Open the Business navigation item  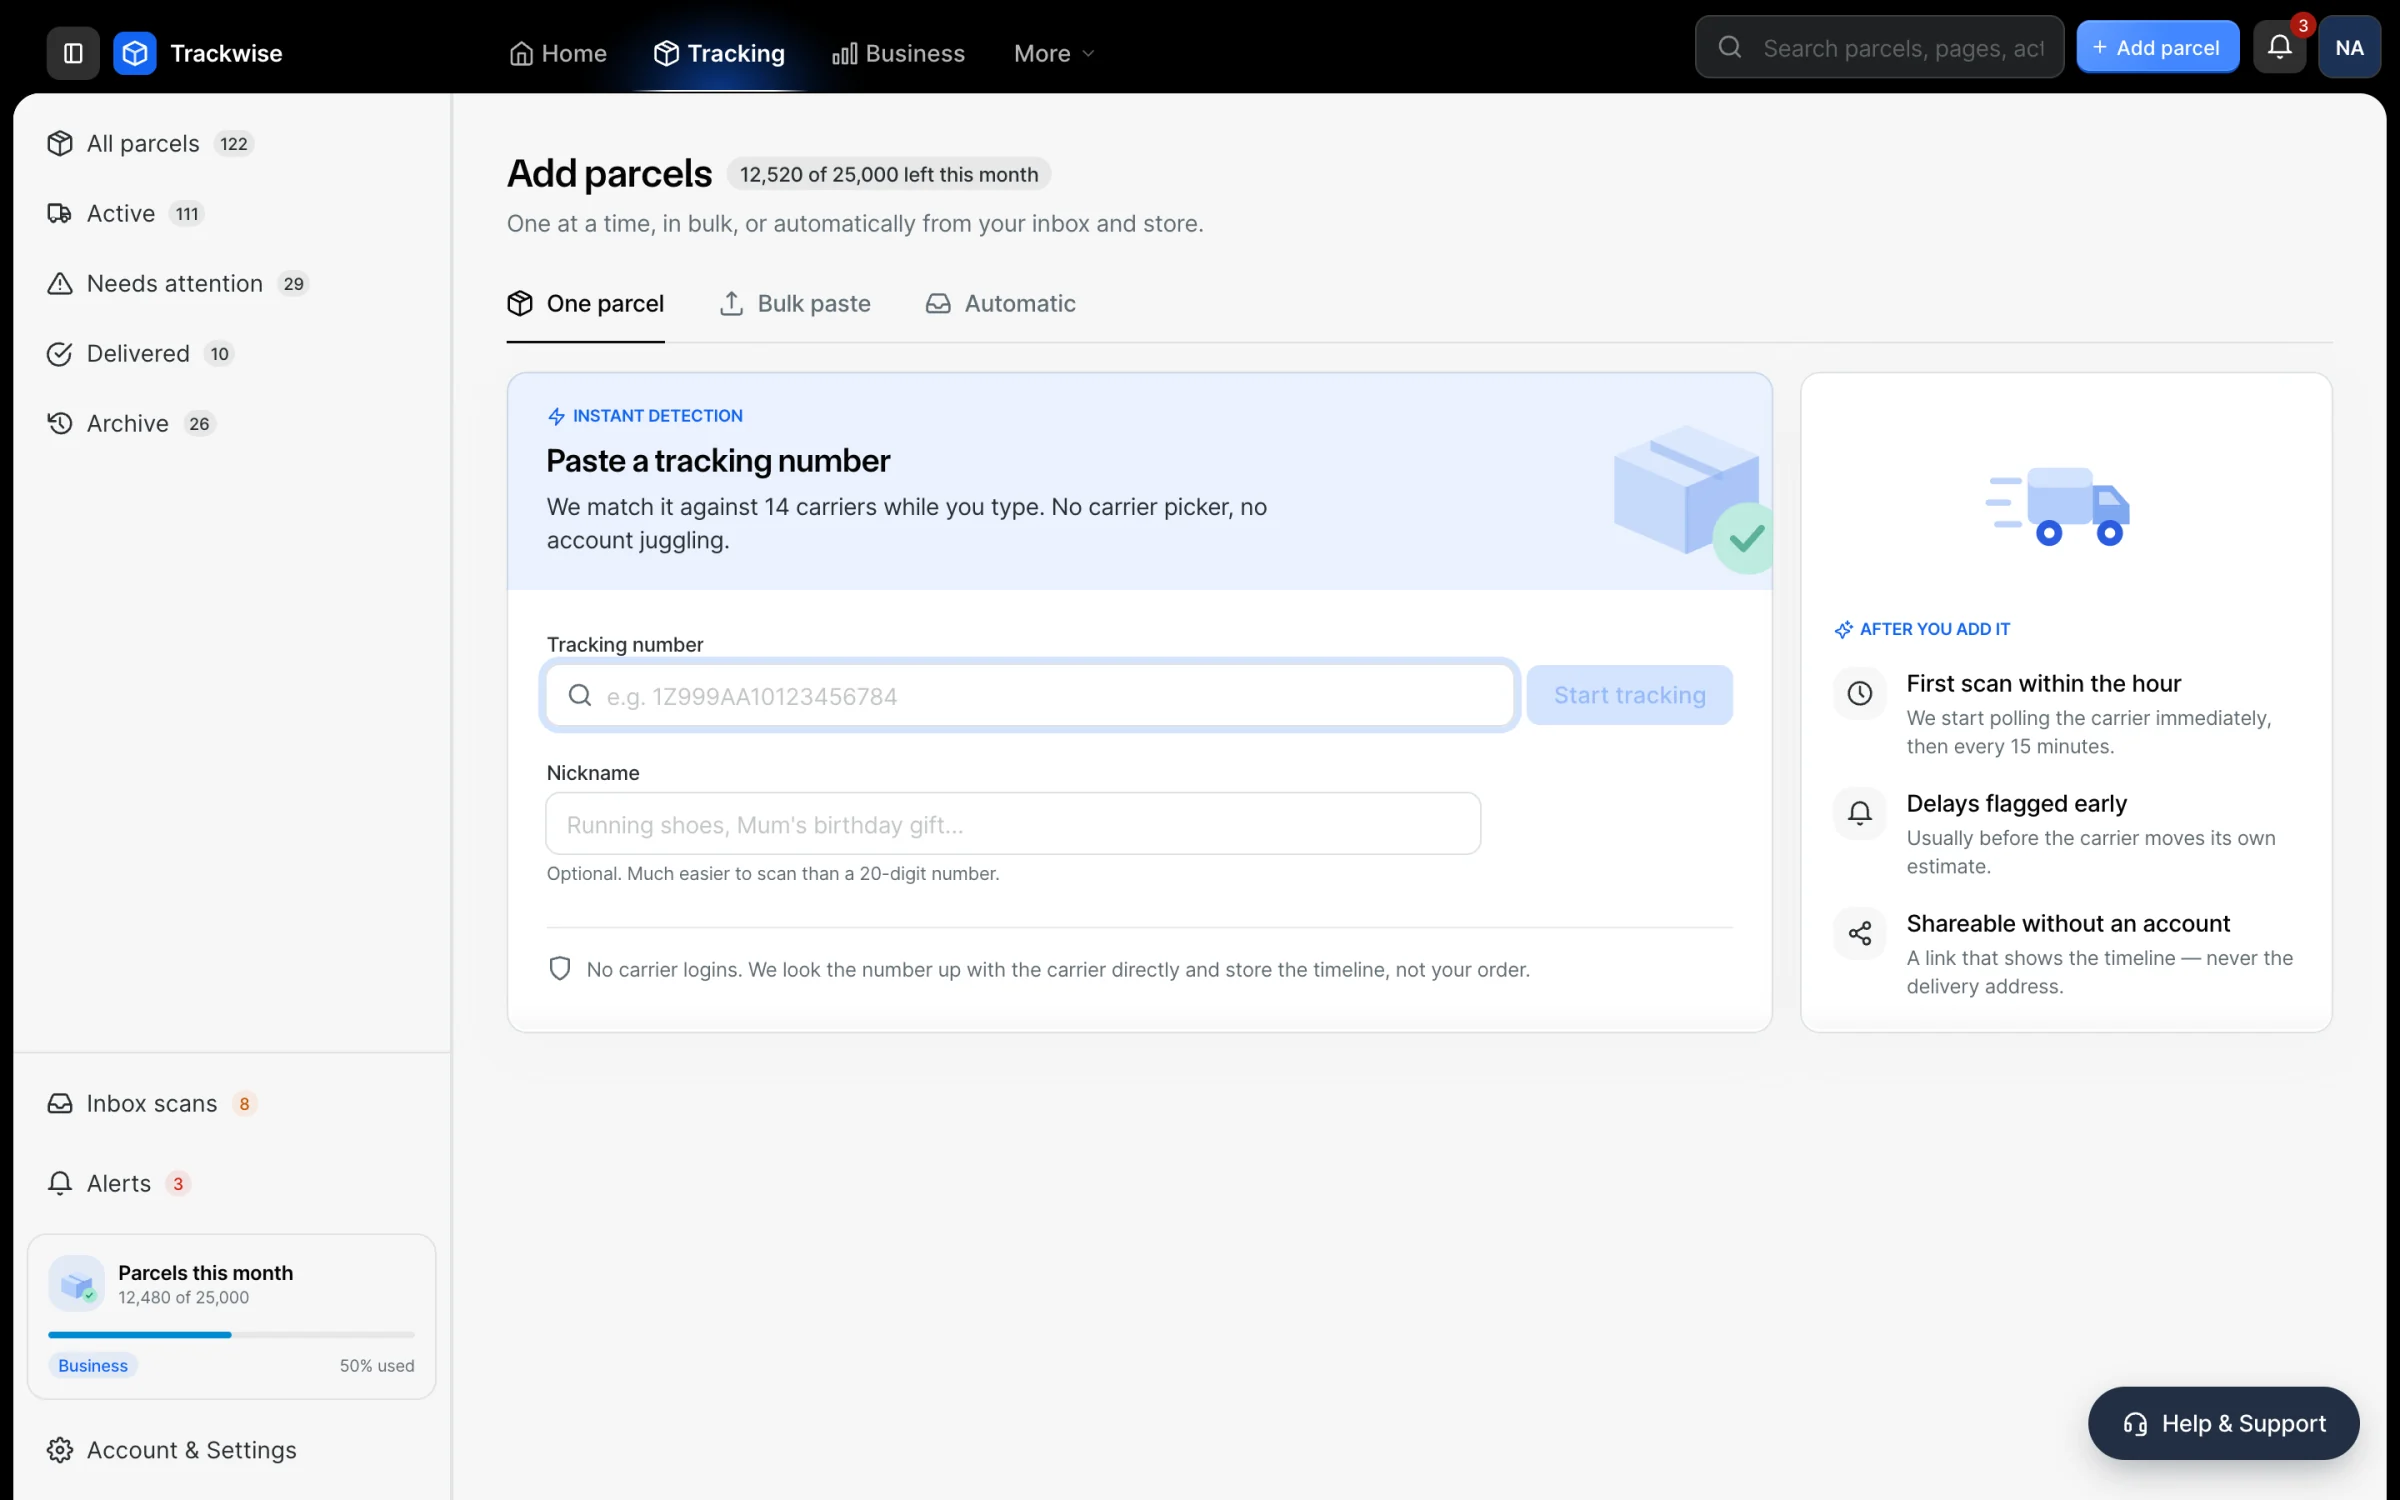tap(898, 53)
